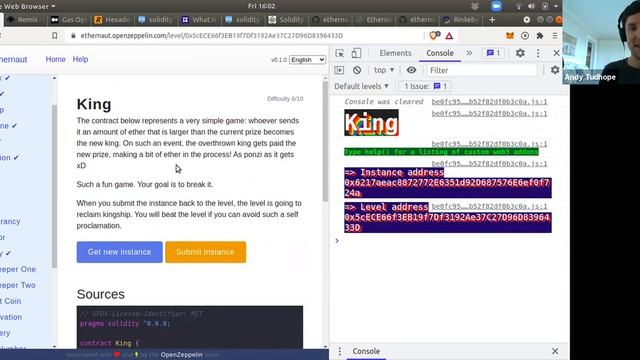Screen dimensions: 640x360
Task: Open the vation level in sidebar
Action: click(11, 317)
